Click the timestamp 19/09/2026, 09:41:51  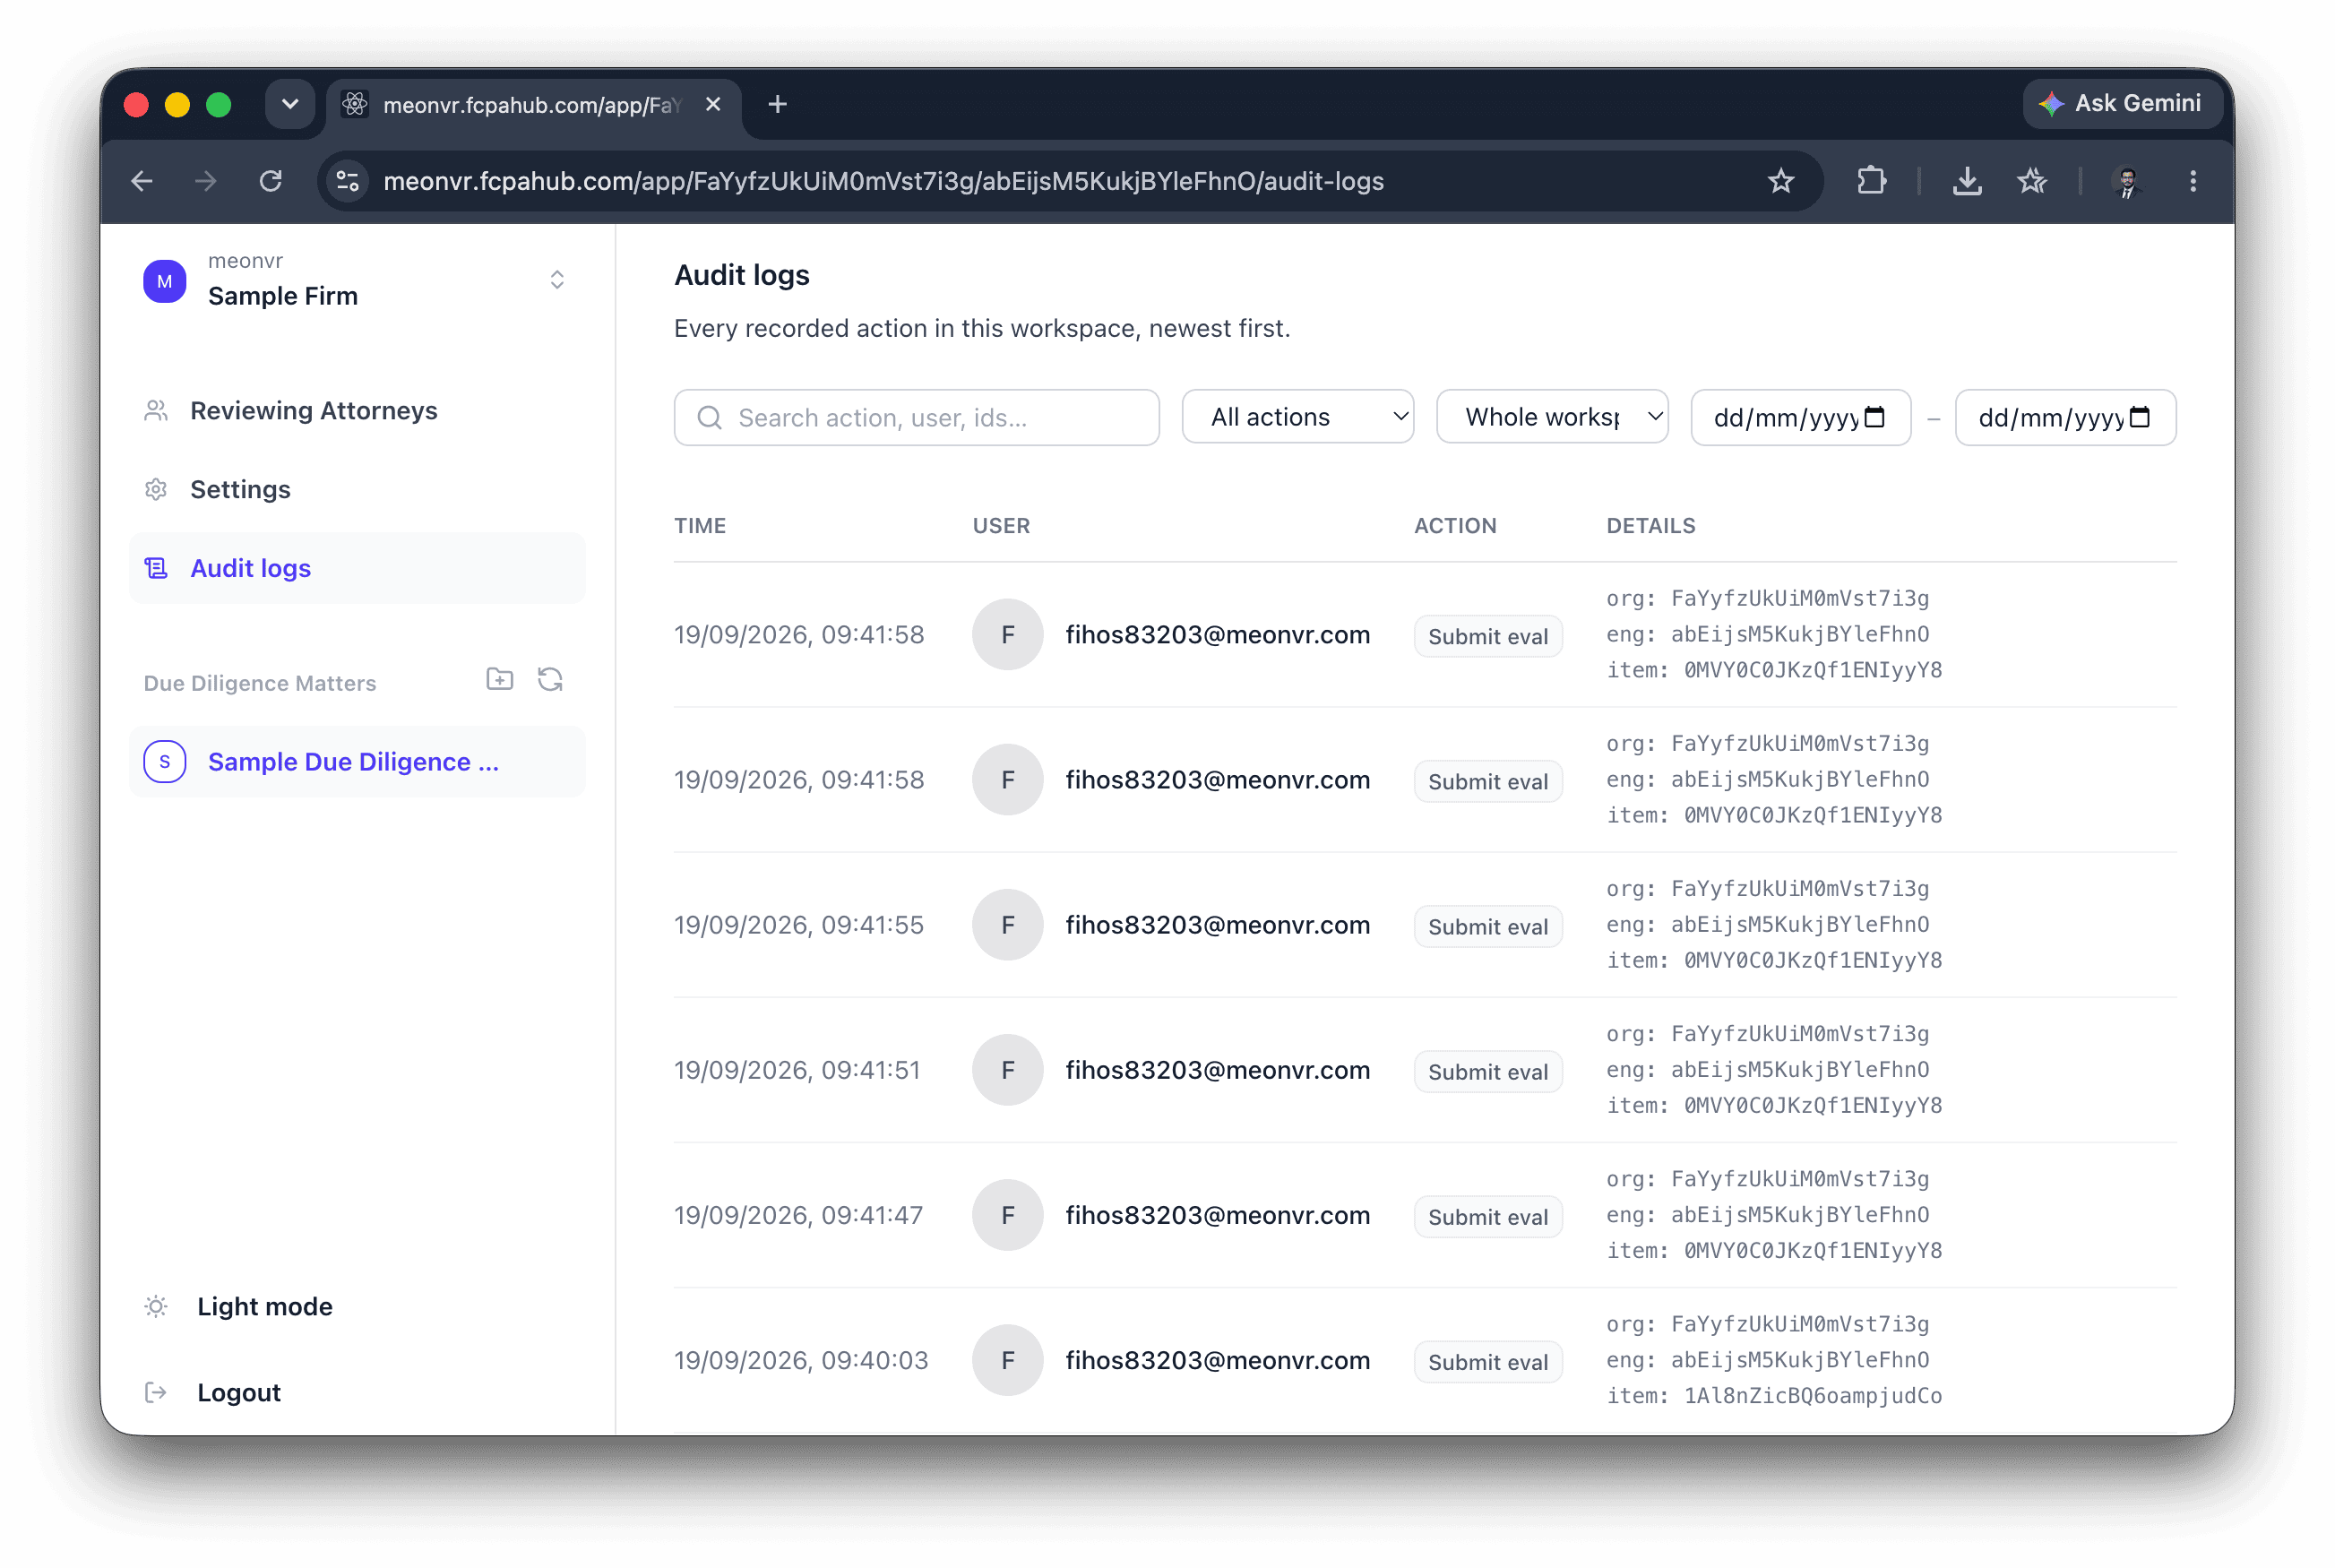[797, 1070]
